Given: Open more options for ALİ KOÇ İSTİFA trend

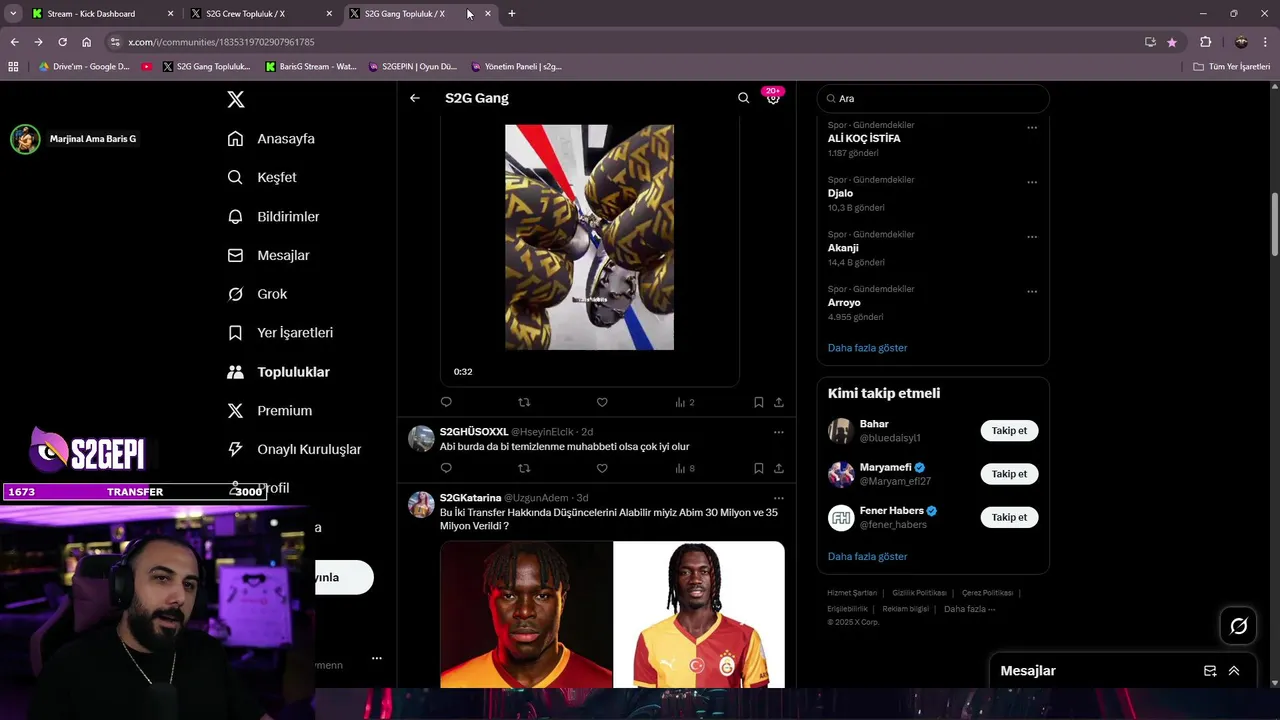Looking at the screenshot, I should pos(1032,127).
